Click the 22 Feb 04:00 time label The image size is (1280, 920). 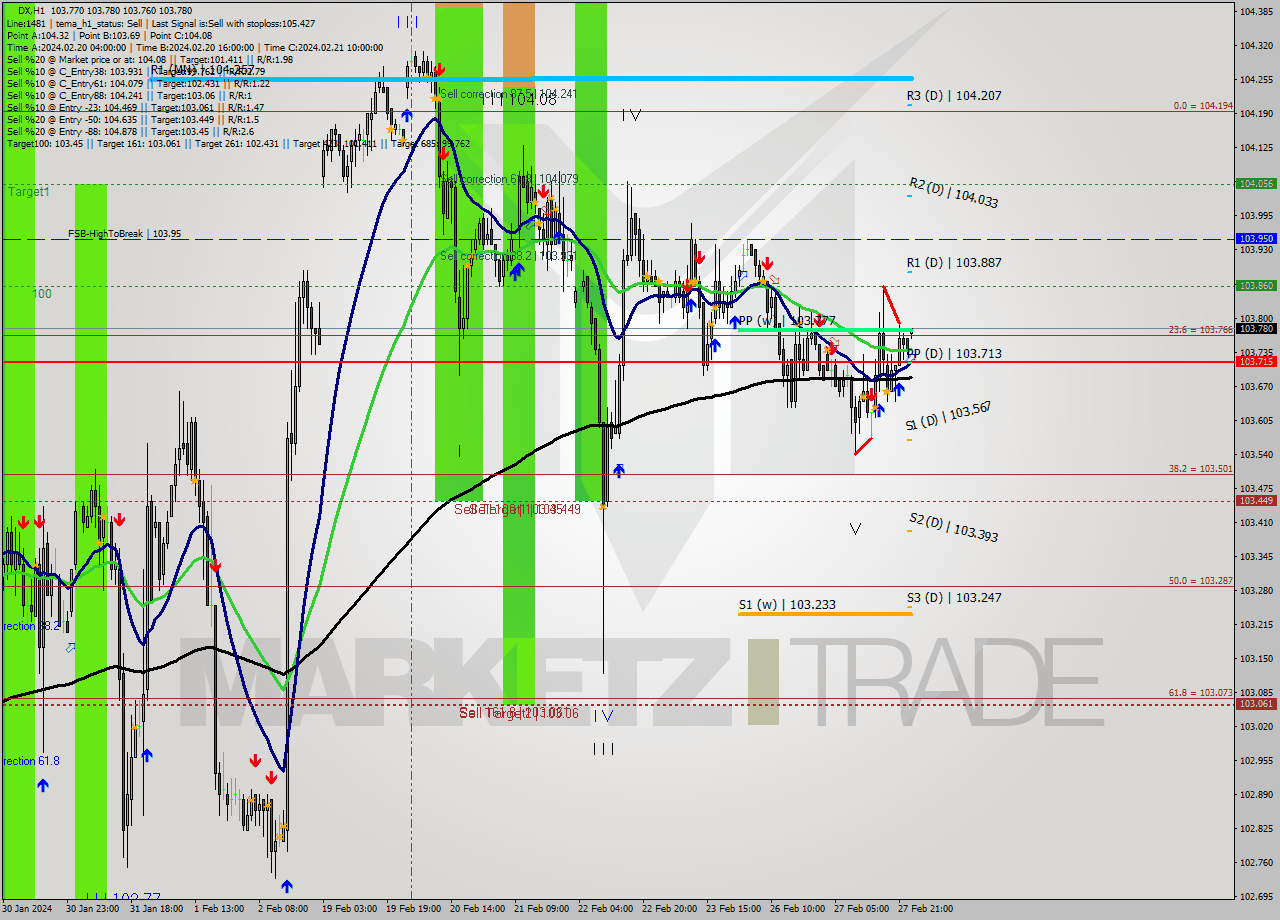pyautogui.click(x=605, y=909)
